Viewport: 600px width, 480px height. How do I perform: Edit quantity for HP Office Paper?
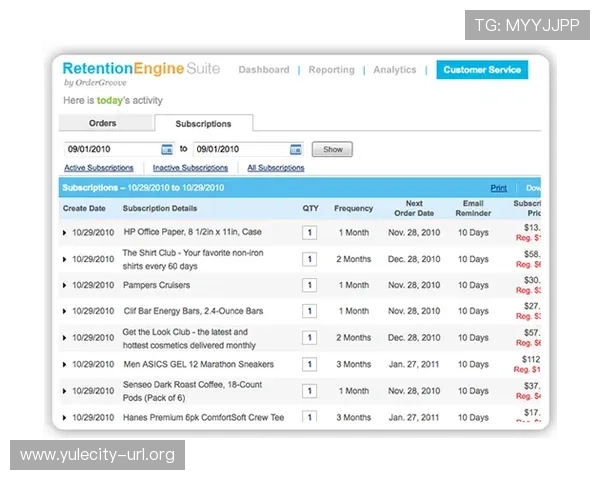pos(310,232)
